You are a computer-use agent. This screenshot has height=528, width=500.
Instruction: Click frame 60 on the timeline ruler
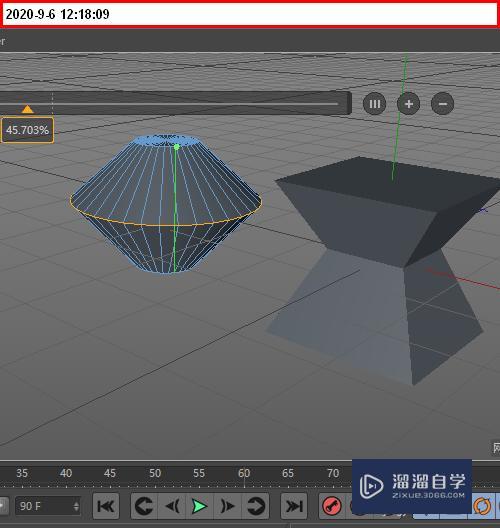[244, 473]
